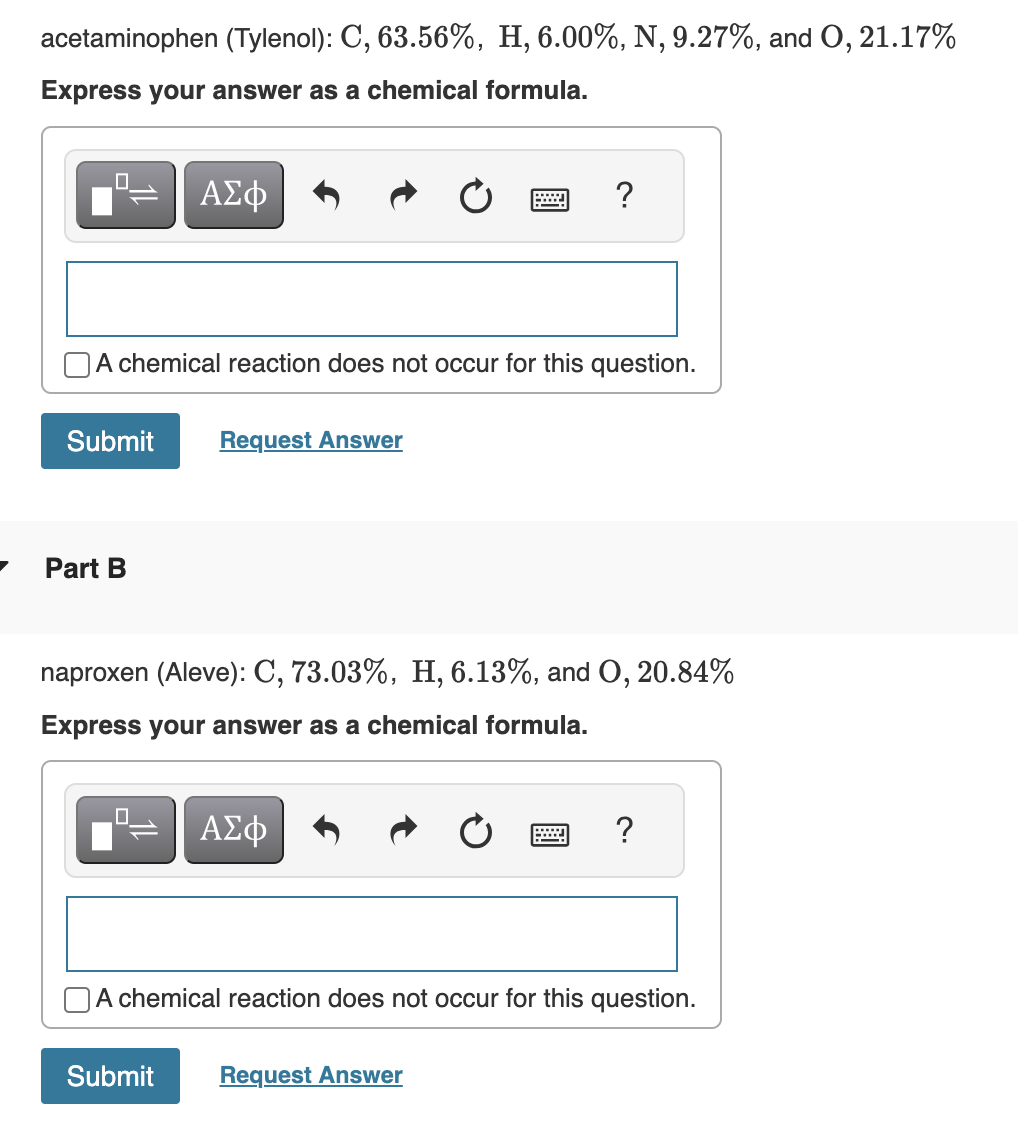Submit the naproxen formula answer
This screenshot has height=1142, width=1018.
(x=110, y=1075)
